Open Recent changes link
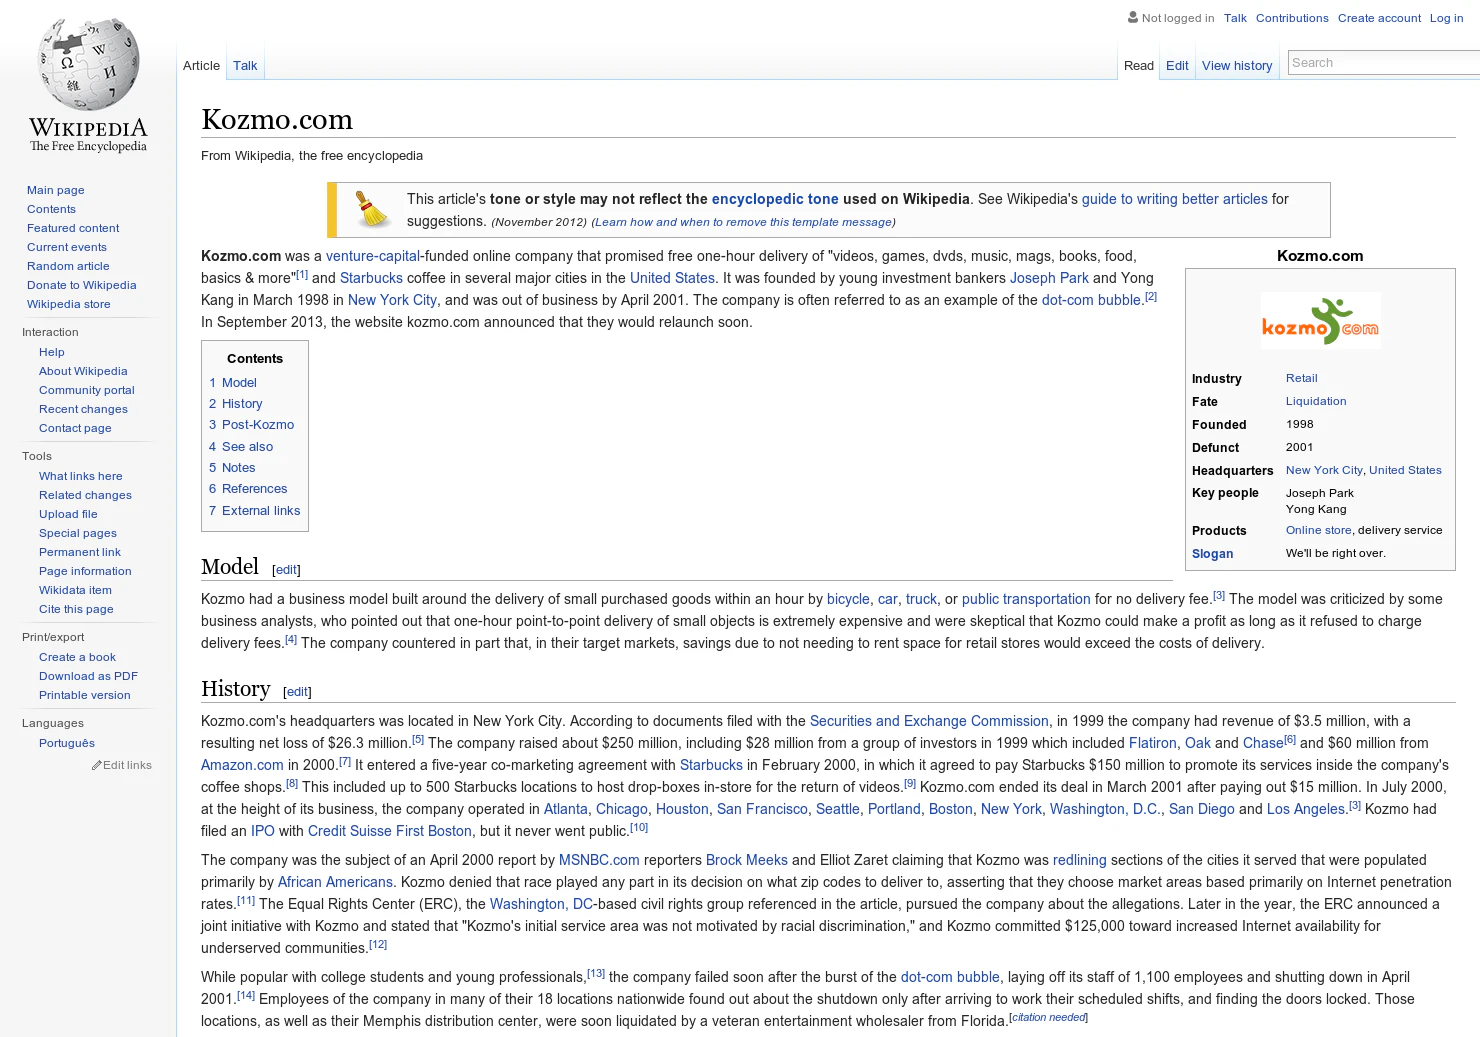Image resolution: width=1480 pixels, height=1037 pixels. click(83, 409)
